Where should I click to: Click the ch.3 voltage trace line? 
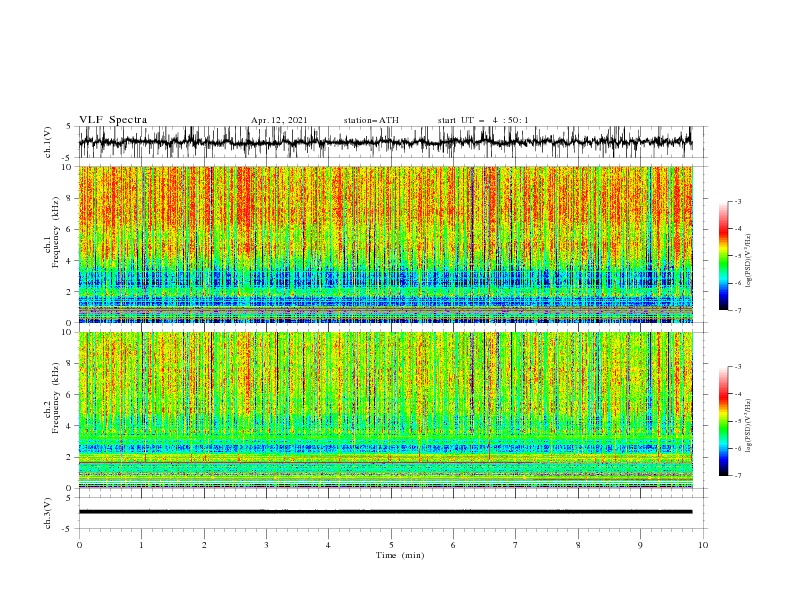coord(386,512)
